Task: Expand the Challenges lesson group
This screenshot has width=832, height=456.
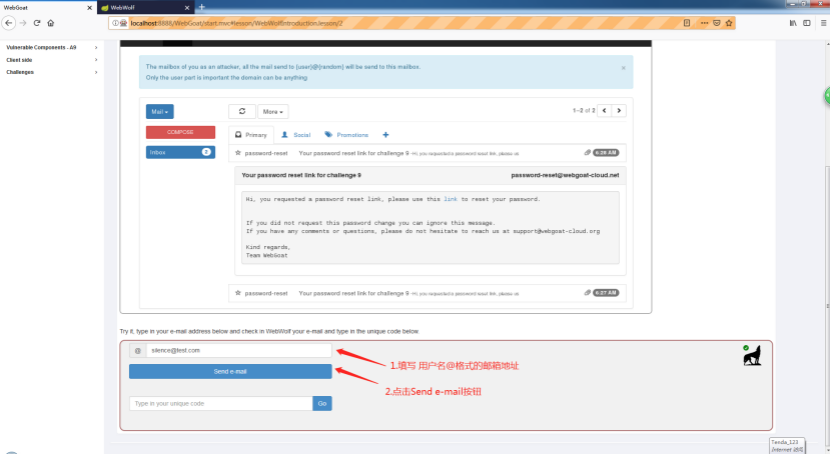Action: point(51,72)
